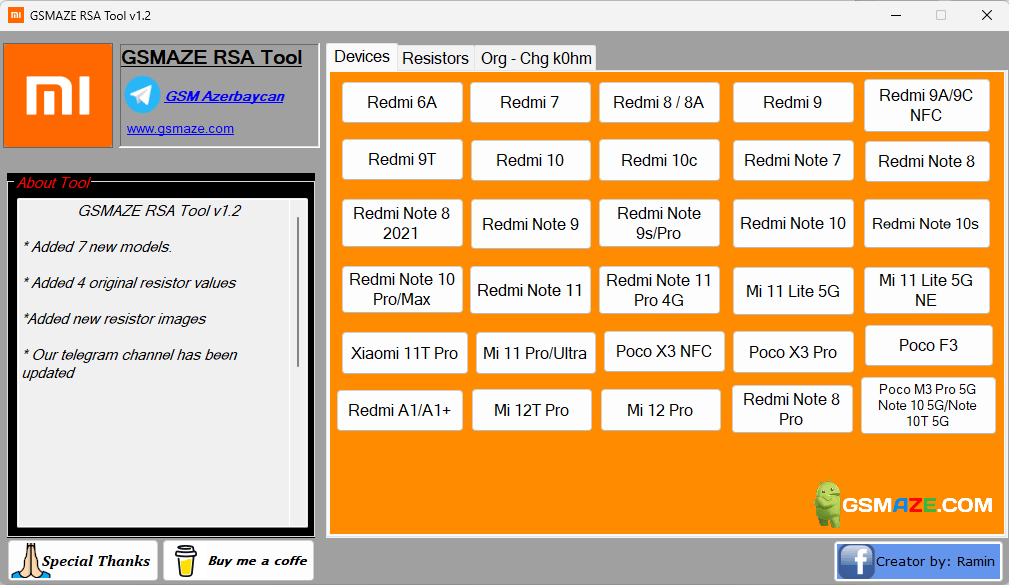Click the praying hands icon on Special Thanks
Image resolution: width=1009 pixels, height=585 pixels.
(29, 560)
